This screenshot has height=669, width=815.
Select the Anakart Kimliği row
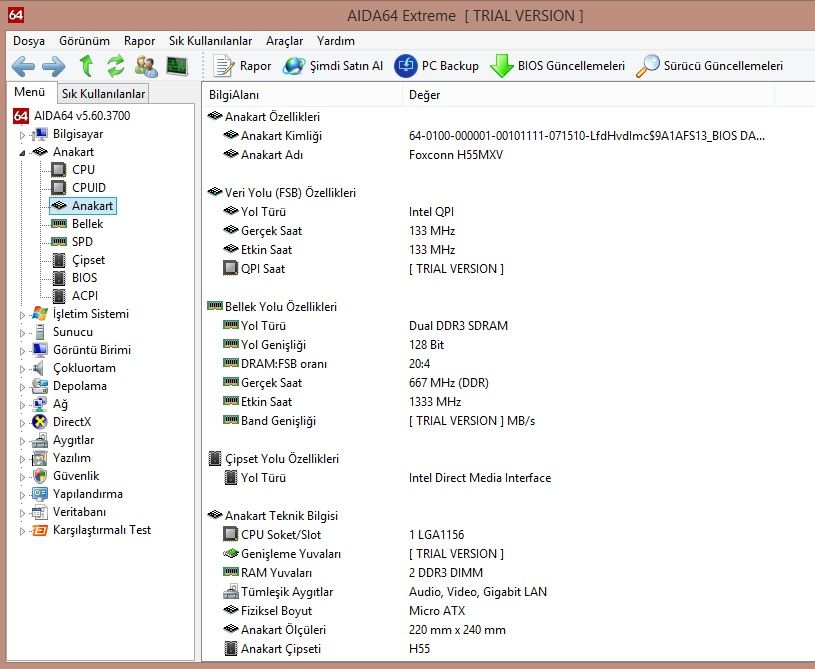point(508,136)
